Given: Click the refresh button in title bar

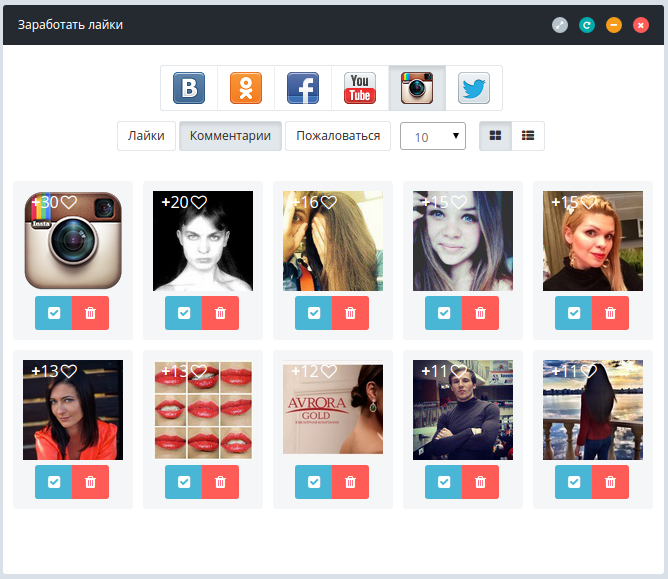Looking at the screenshot, I should (587, 25).
